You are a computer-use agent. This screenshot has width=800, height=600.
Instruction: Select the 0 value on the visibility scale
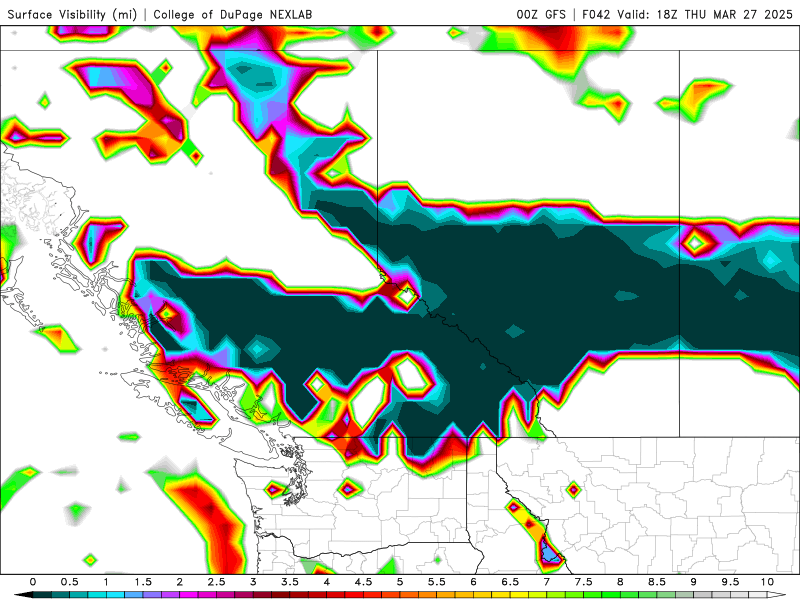coord(33,582)
